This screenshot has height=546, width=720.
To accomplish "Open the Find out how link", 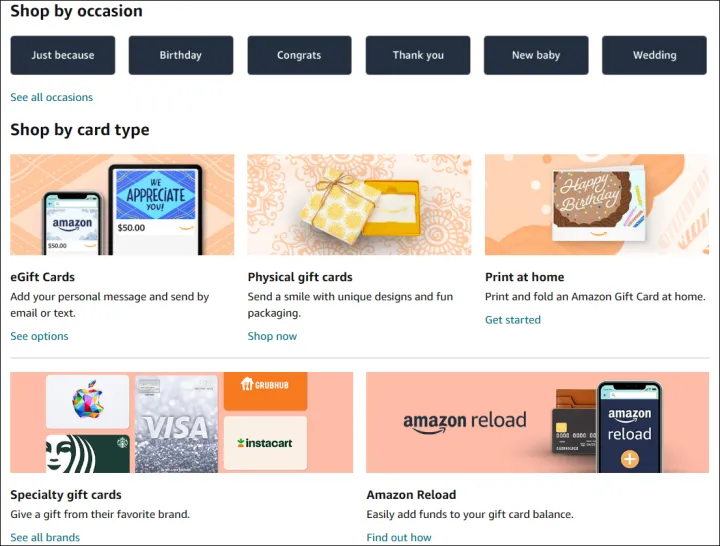I will [399, 537].
